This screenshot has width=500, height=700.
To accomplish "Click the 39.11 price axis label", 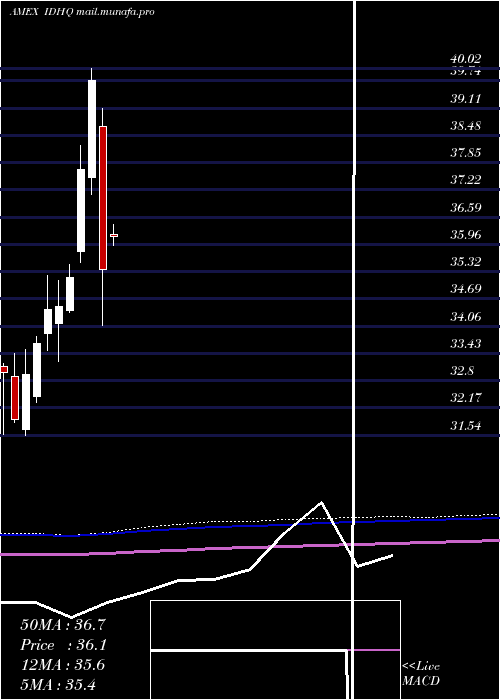I will [466, 99].
